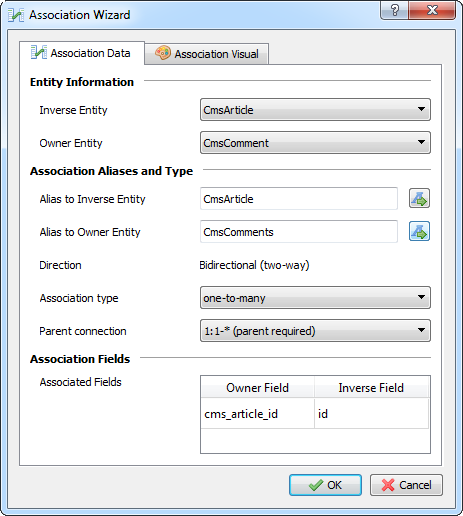Confirm with the OK button

click(325, 485)
